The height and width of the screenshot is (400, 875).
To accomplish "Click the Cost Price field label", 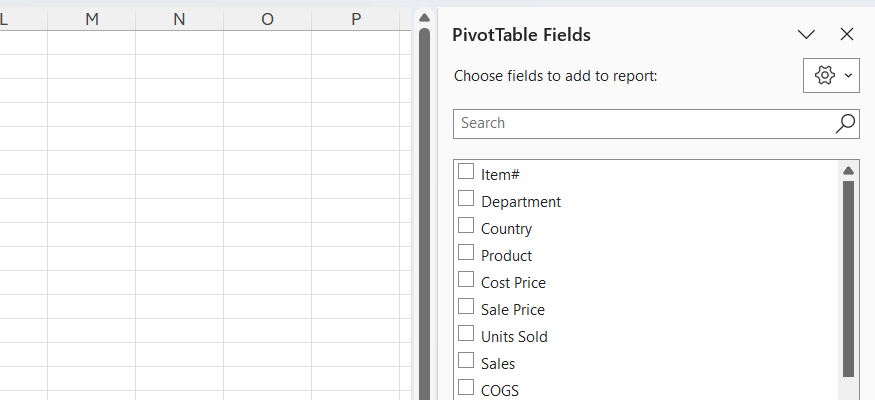I will pos(513,283).
